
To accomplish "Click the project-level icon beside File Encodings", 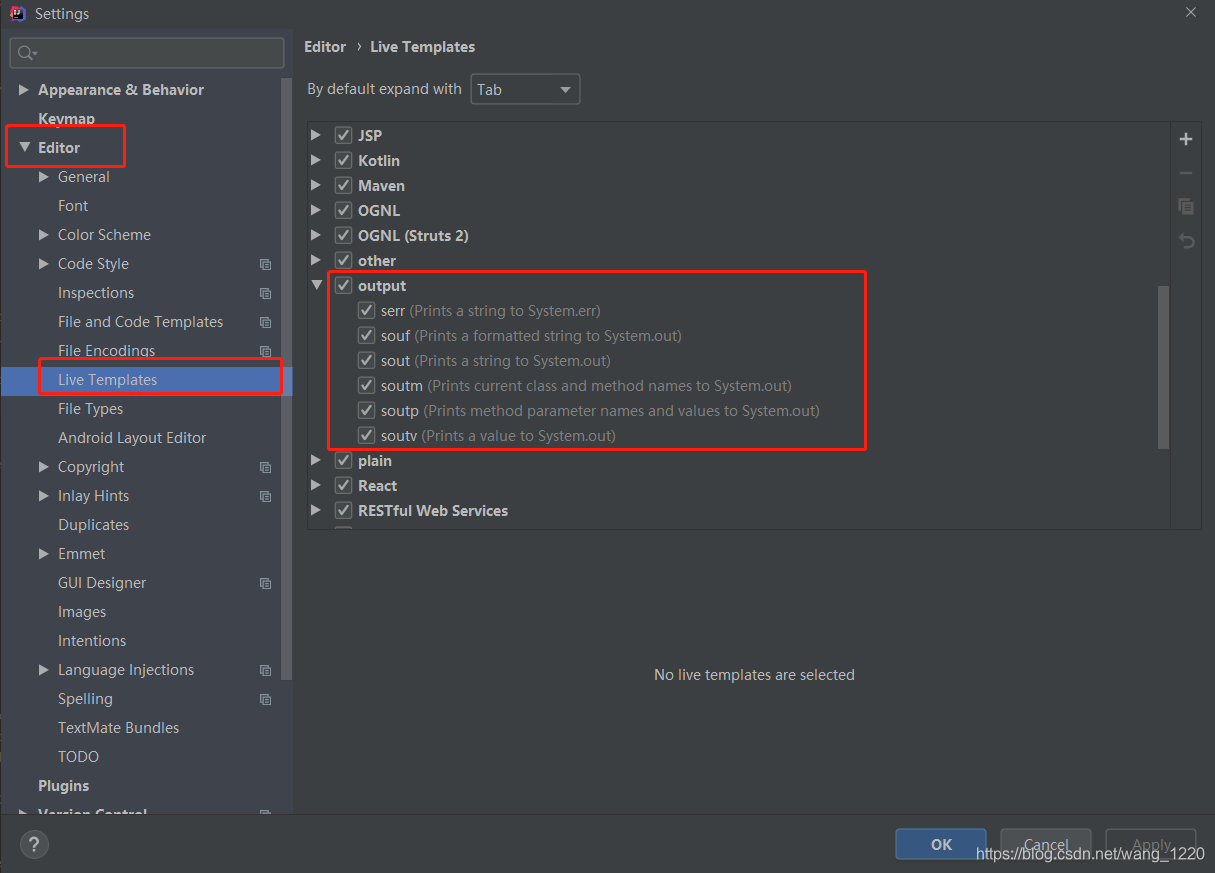I will 265,351.
